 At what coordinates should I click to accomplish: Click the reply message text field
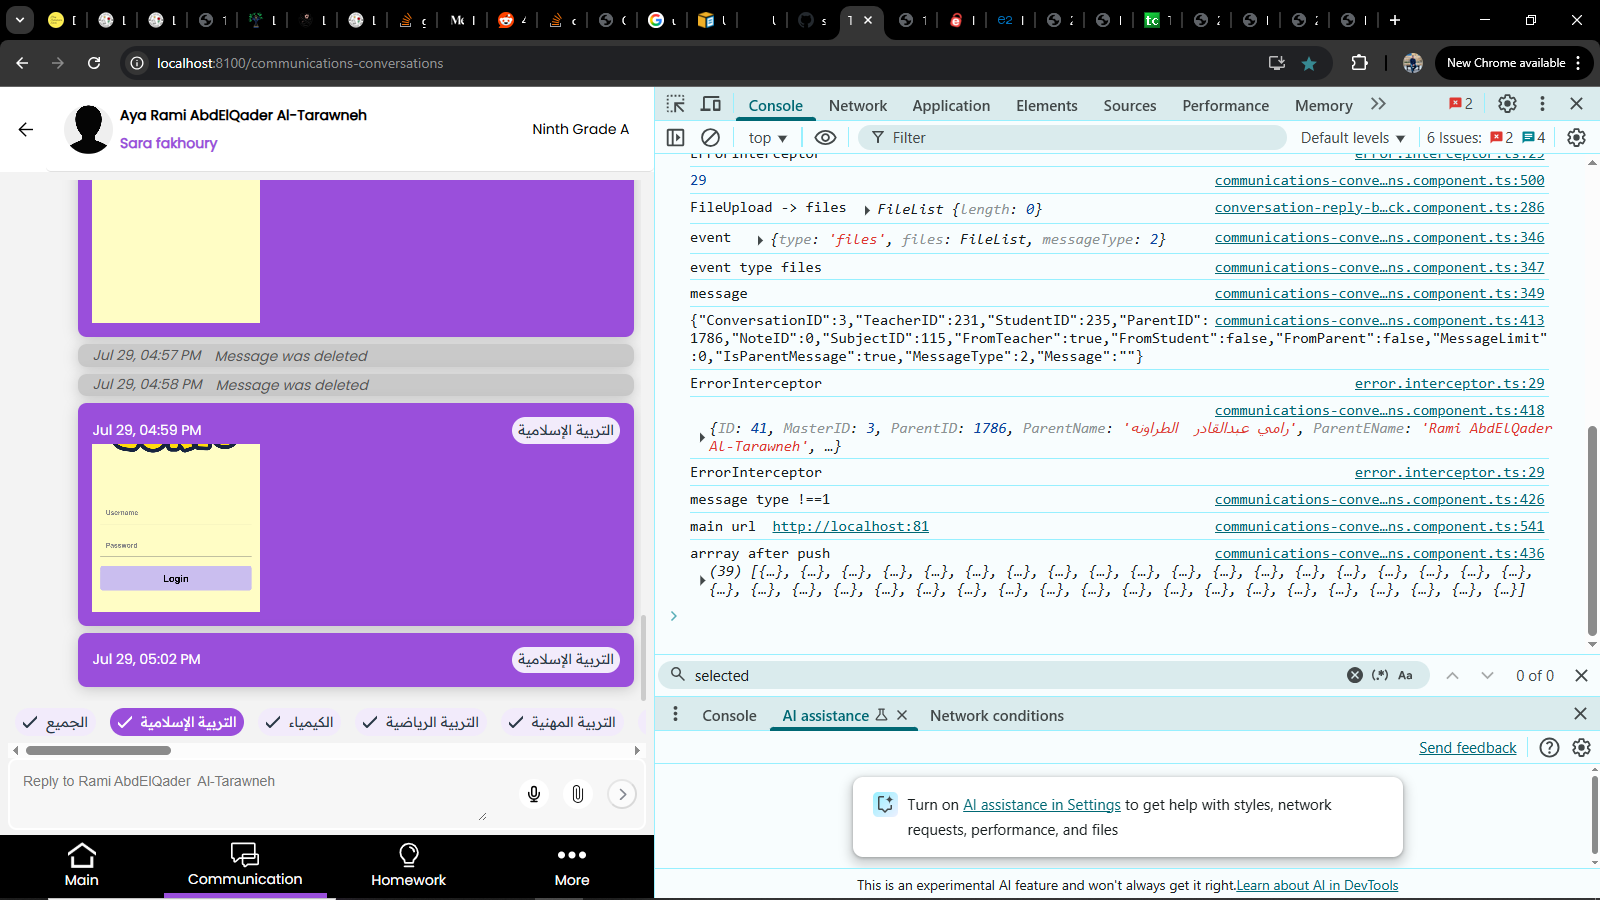tap(250, 795)
